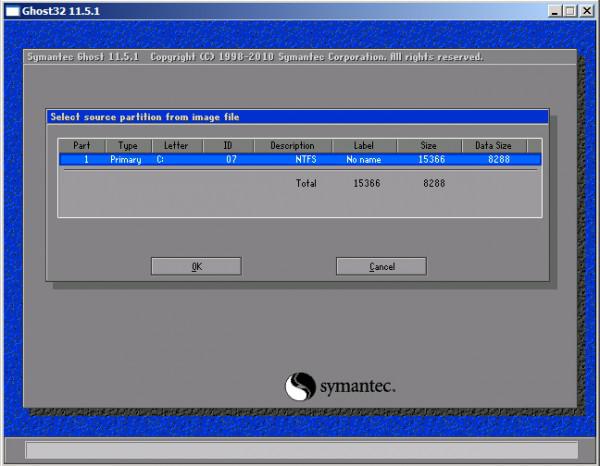This screenshot has width=600, height=466.
Task: Click the Symantec Ghost copyright header text
Action: (253, 57)
